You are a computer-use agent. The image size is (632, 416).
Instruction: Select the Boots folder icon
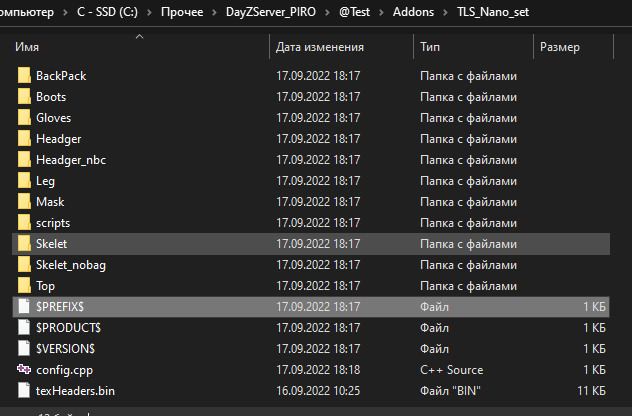point(24,96)
